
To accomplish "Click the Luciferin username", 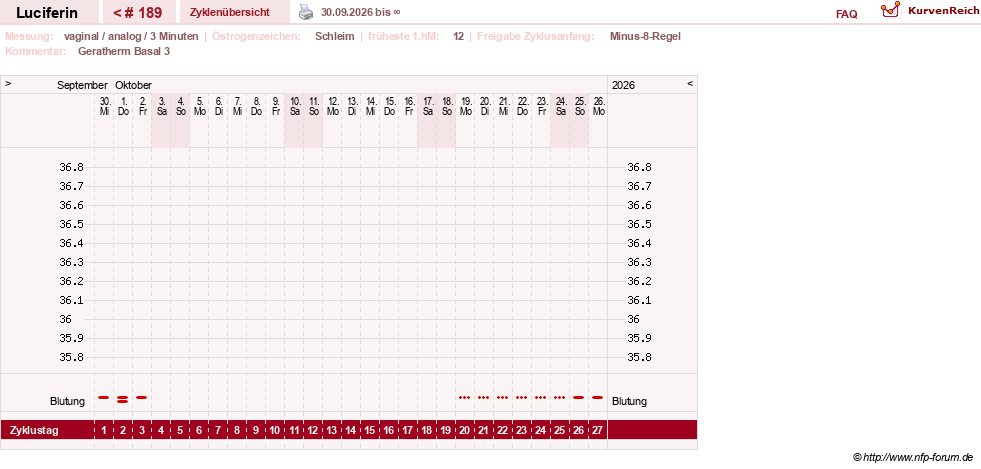I will click(47, 13).
